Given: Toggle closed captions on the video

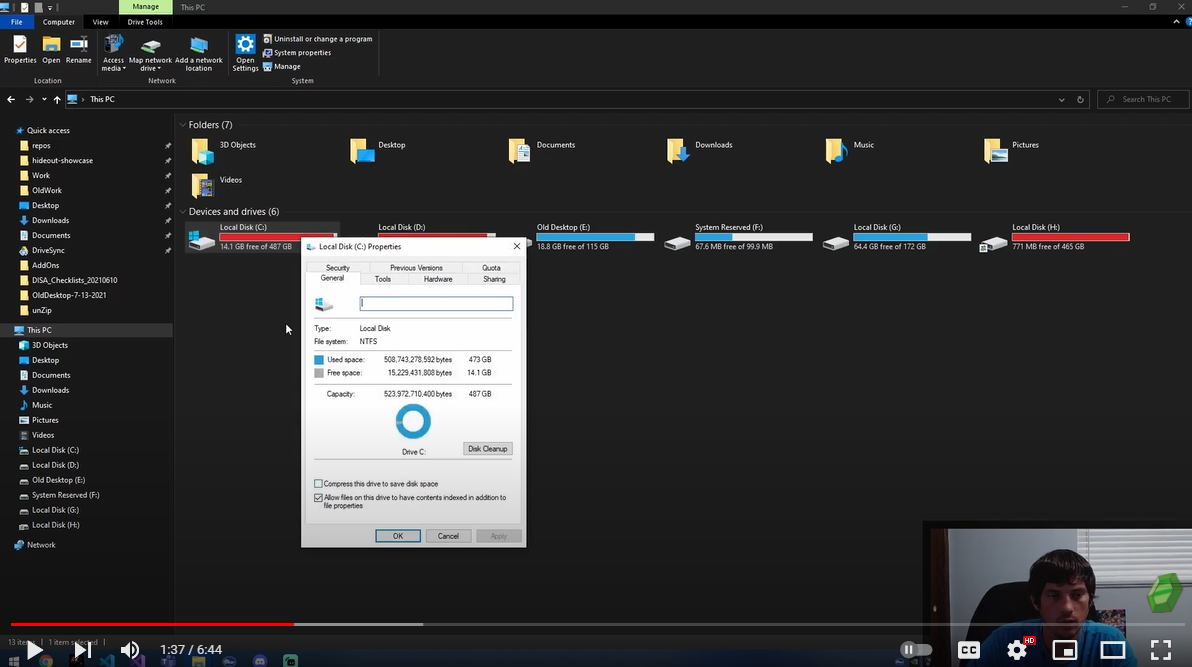Looking at the screenshot, I should [968, 650].
